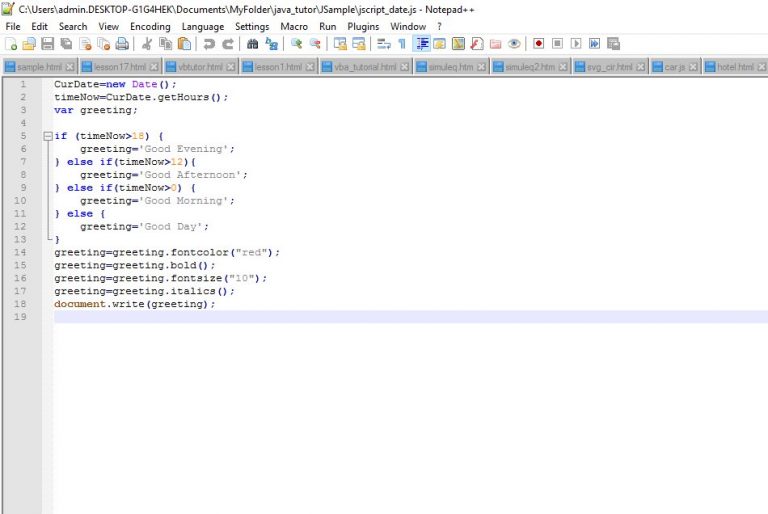Toggle synchronized horizontal scrolling icon
Viewport: 768px width, 514px height.
tap(359, 44)
